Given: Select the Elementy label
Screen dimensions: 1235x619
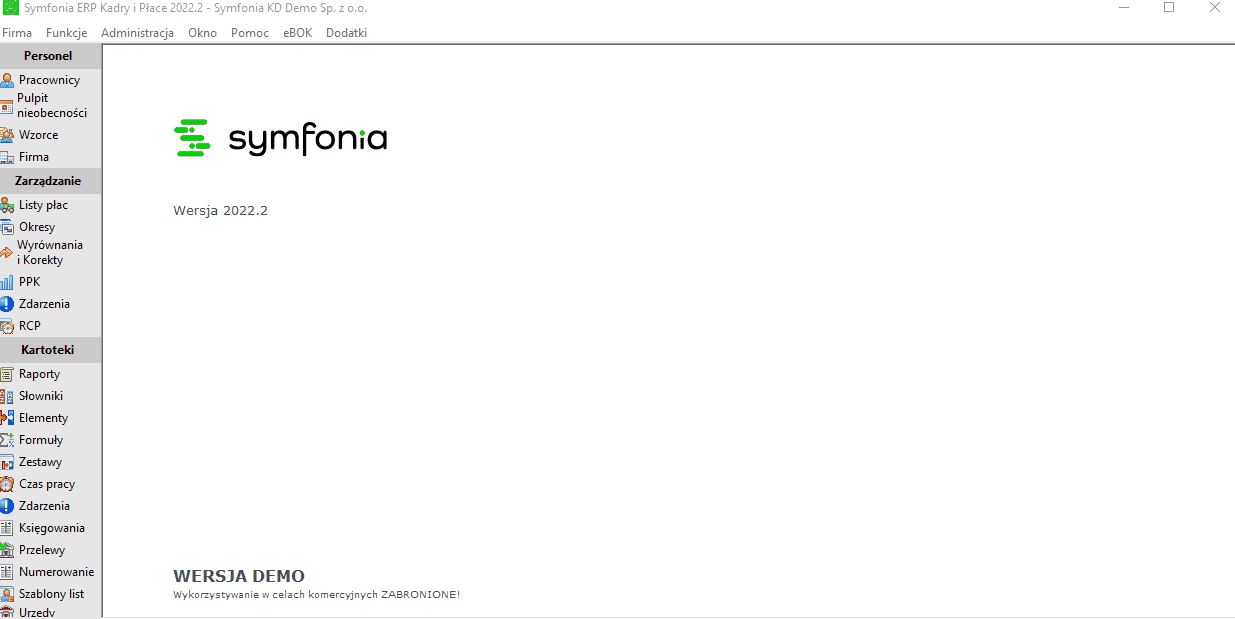Looking at the screenshot, I should [43, 418].
